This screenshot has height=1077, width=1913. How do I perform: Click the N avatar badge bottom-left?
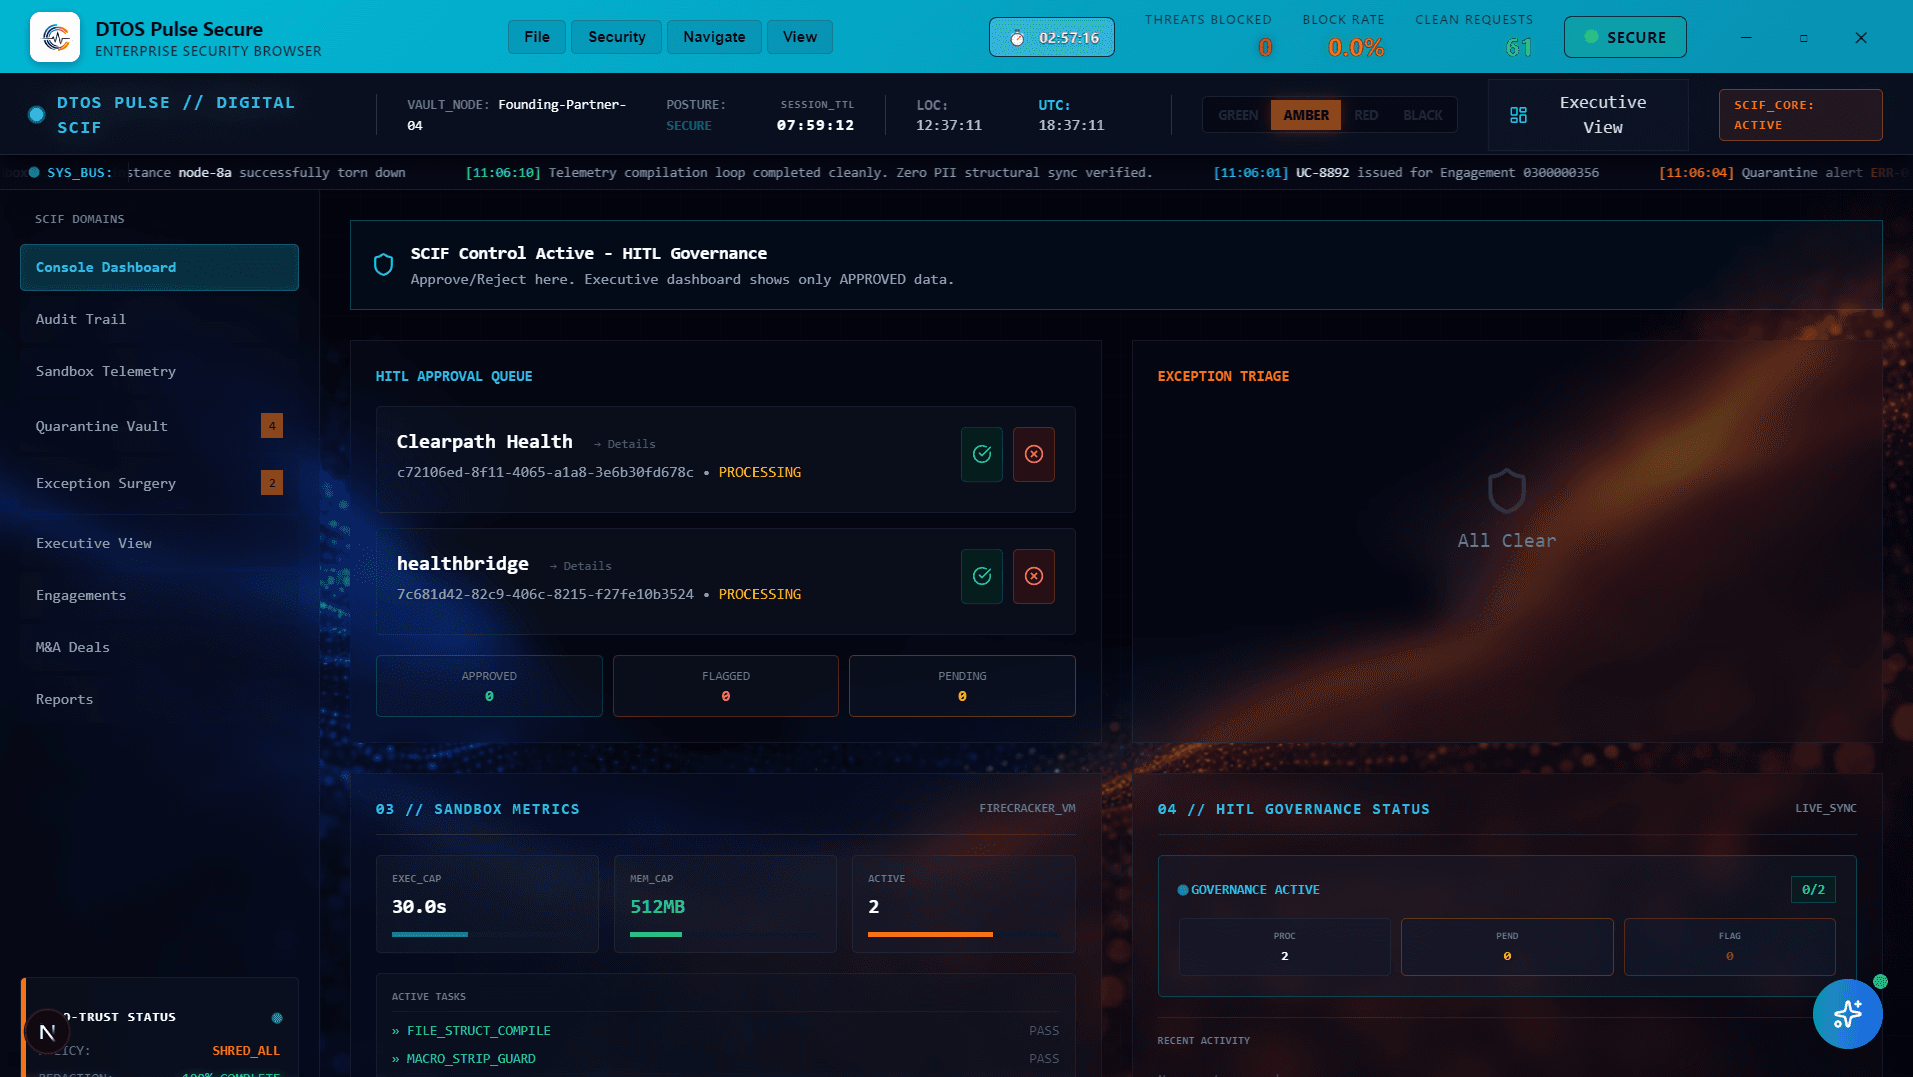tap(47, 1032)
